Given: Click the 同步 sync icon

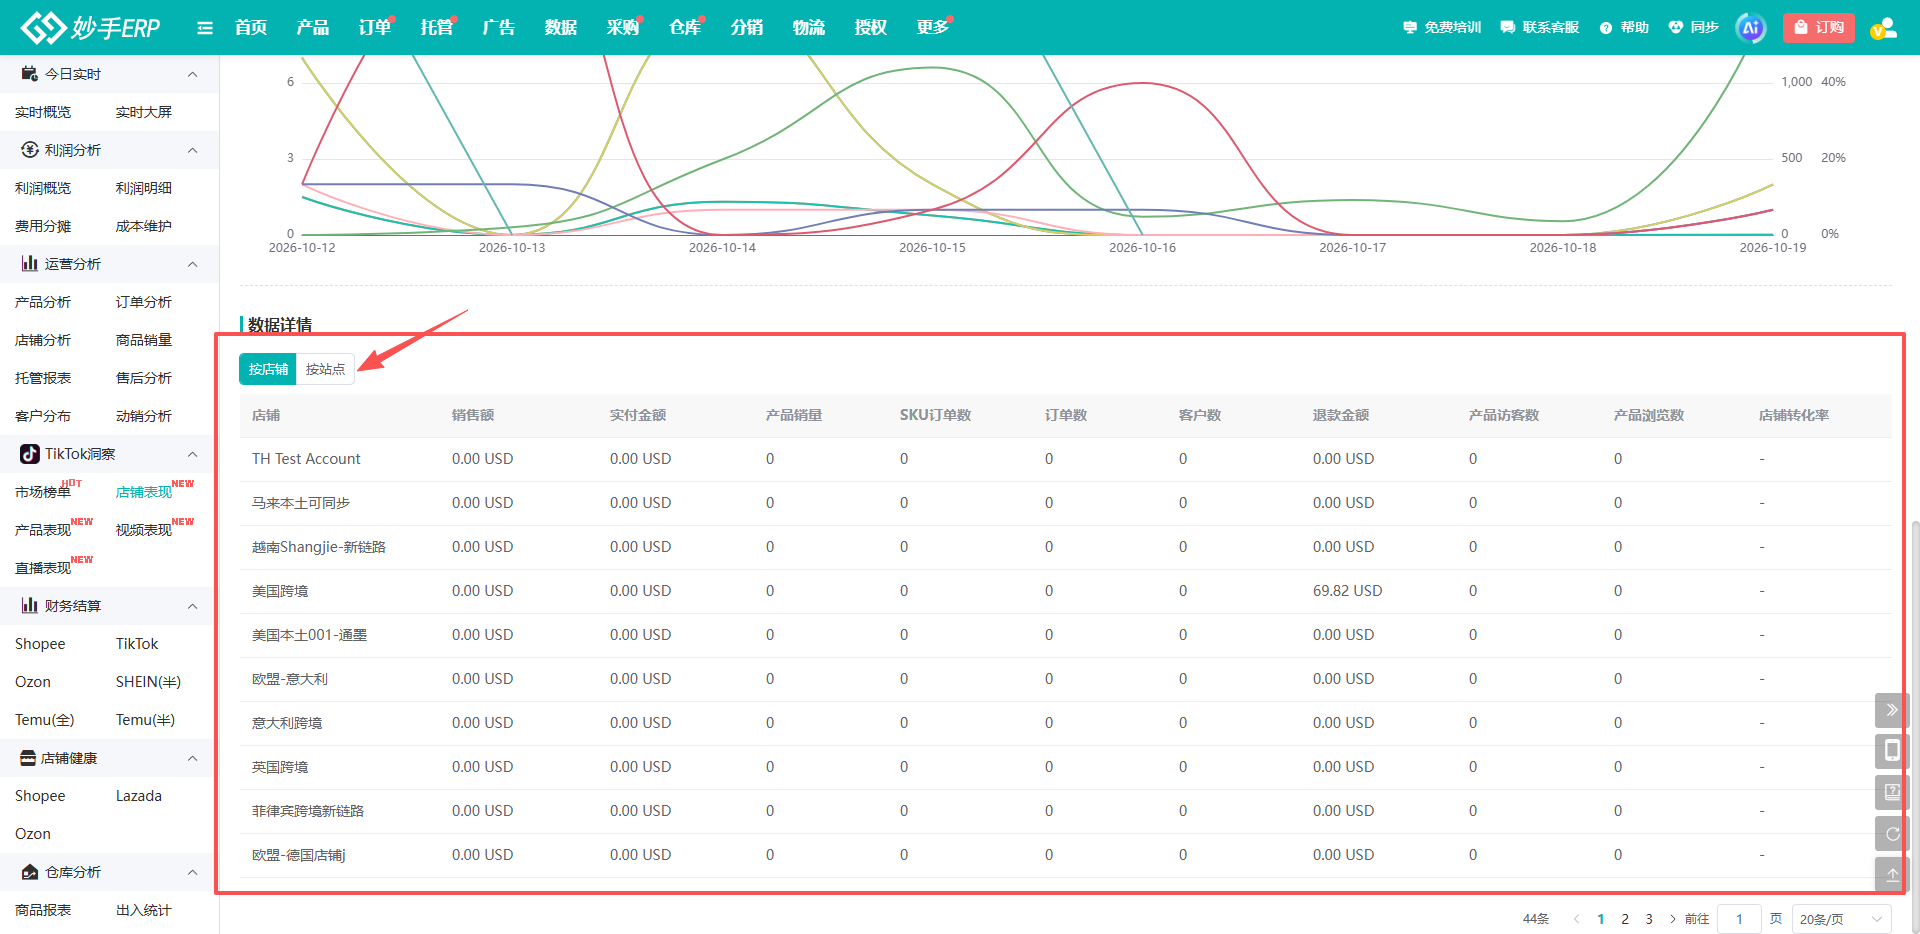Looking at the screenshot, I should click(x=1676, y=28).
